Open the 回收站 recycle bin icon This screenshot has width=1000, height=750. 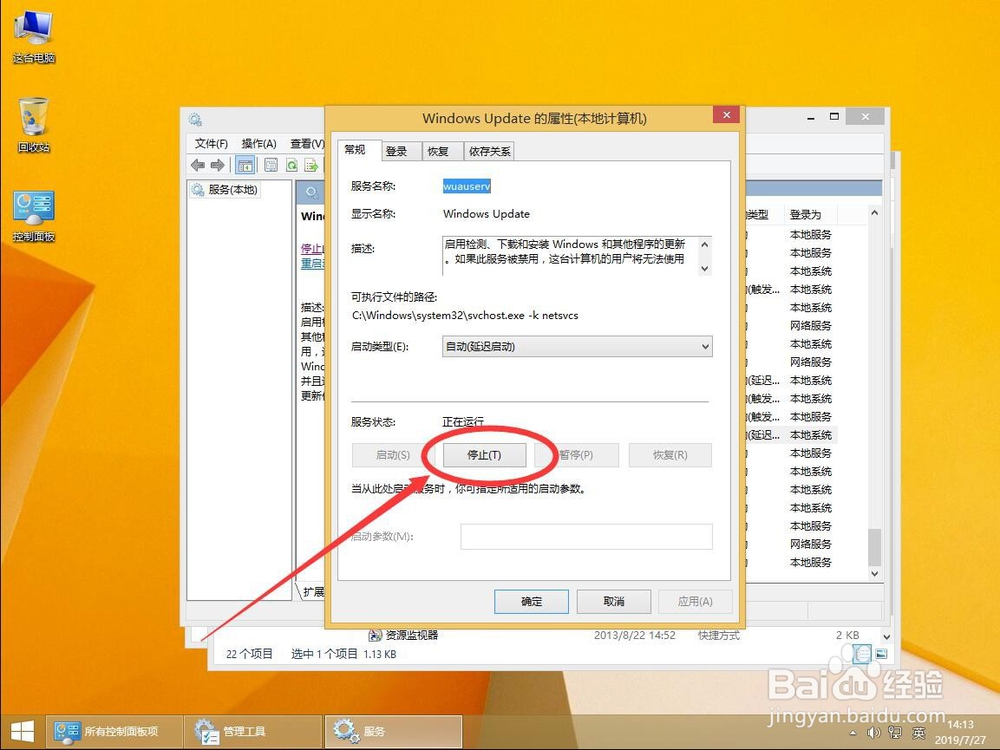point(34,125)
